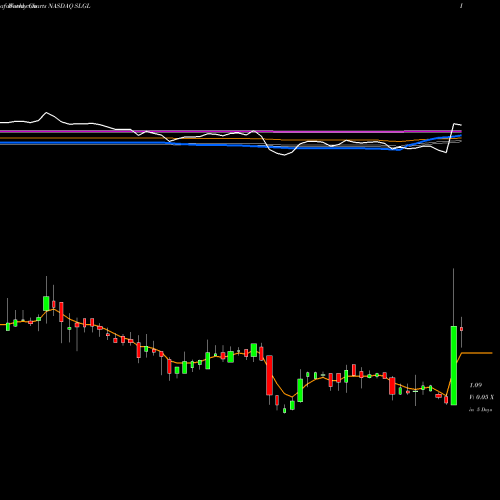Select the large red candlestick mid-chart
500x500 pixels.
coord(269,375)
